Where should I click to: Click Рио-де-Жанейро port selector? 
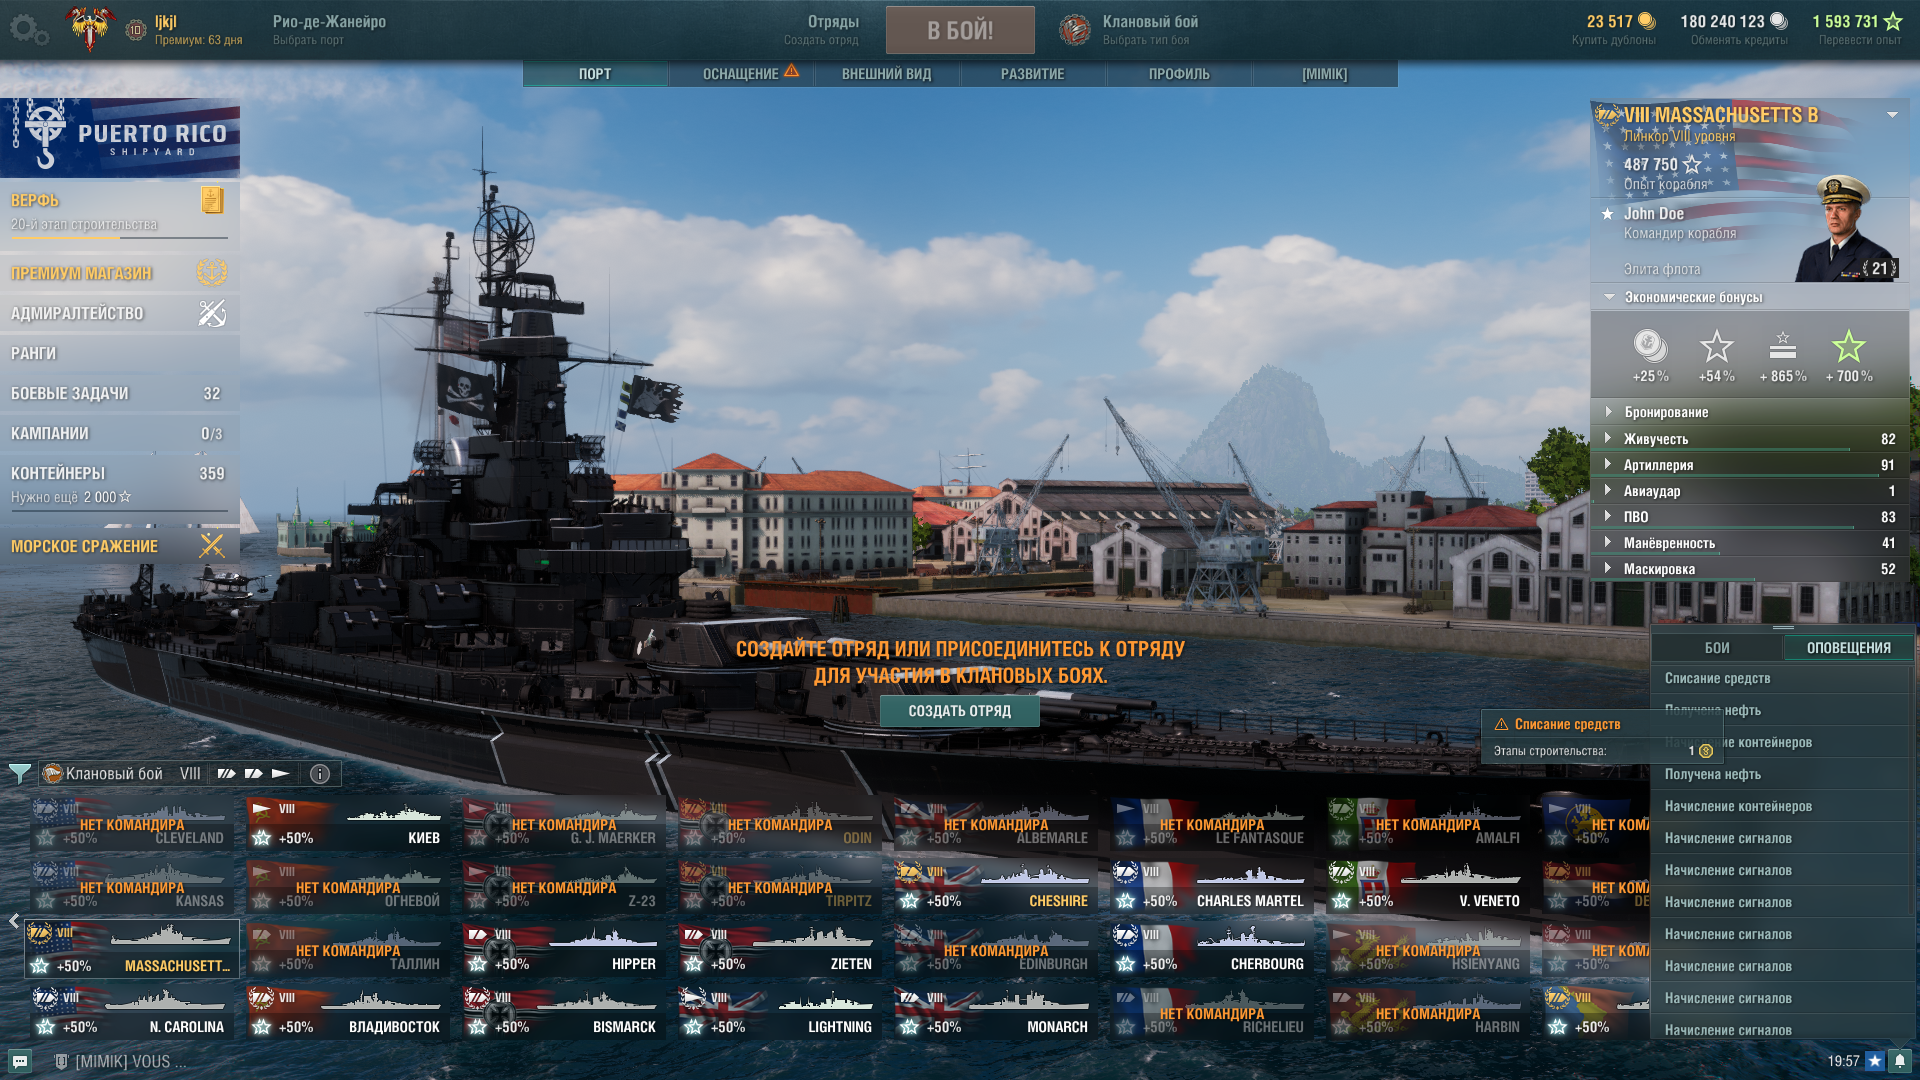click(329, 29)
